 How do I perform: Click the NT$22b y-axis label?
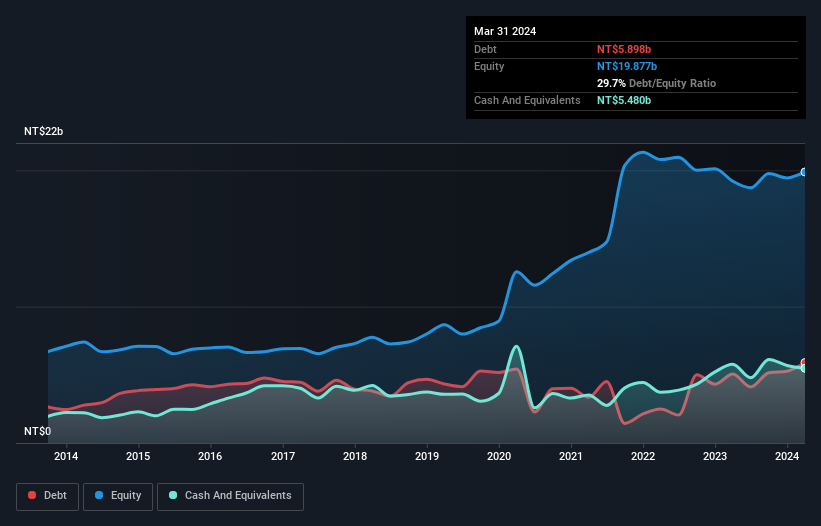pyautogui.click(x=43, y=131)
